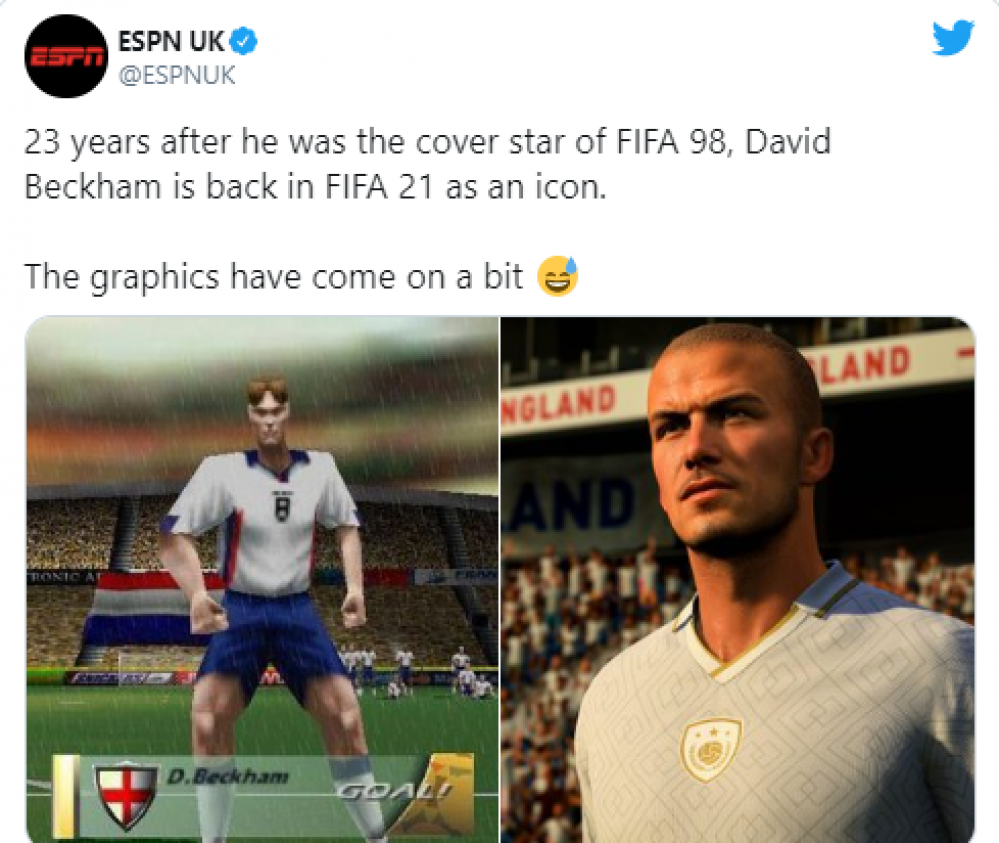
Task: Click the ESPN profile avatar logo
Action: 66,56
